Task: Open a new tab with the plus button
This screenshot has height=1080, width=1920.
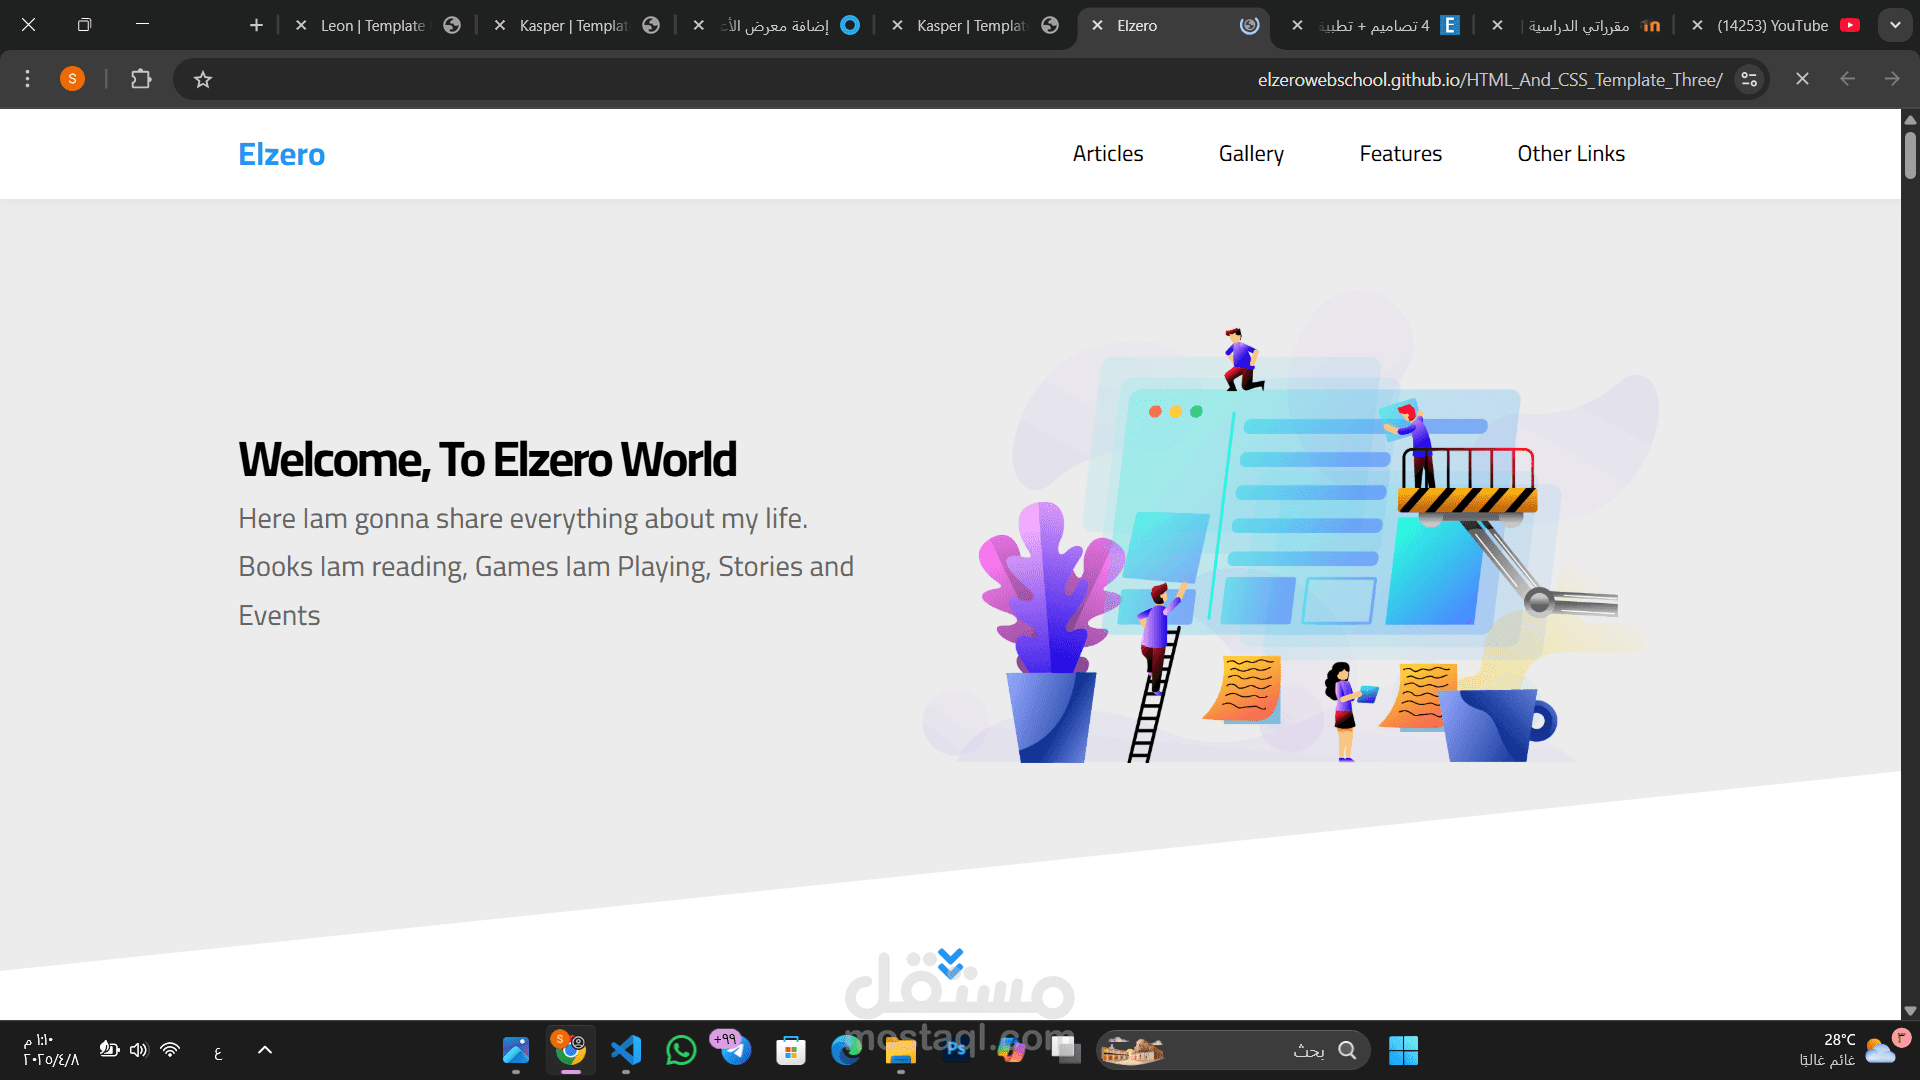Action: pos(256,25)
